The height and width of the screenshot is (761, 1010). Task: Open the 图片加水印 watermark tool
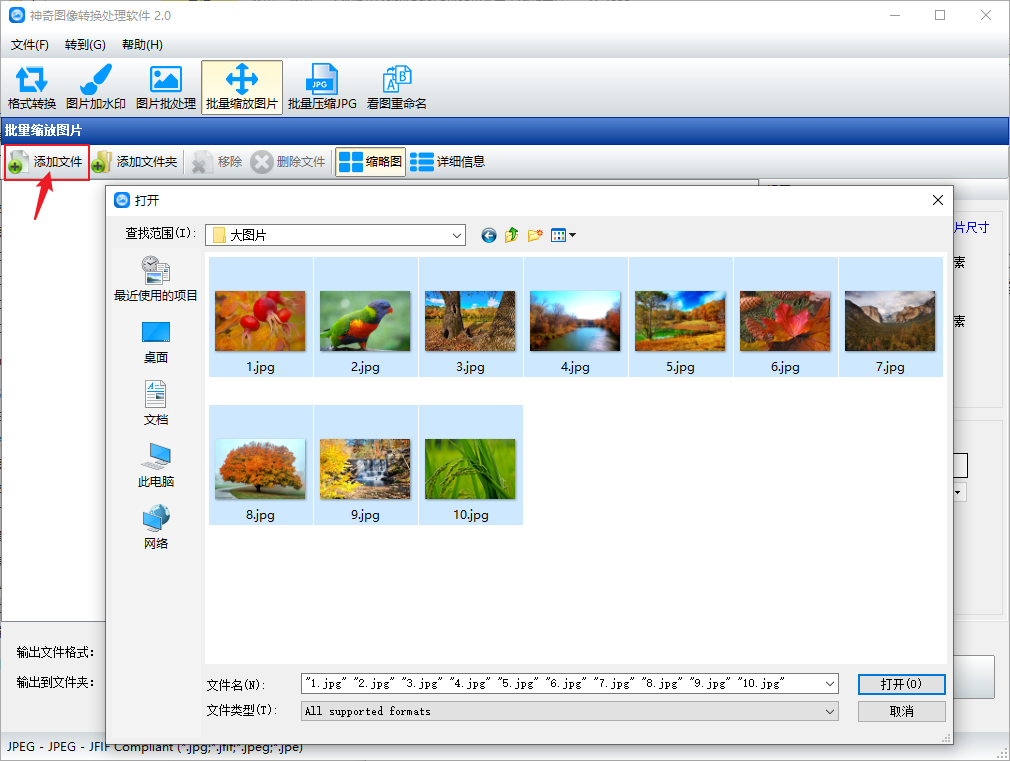(95, 88)
